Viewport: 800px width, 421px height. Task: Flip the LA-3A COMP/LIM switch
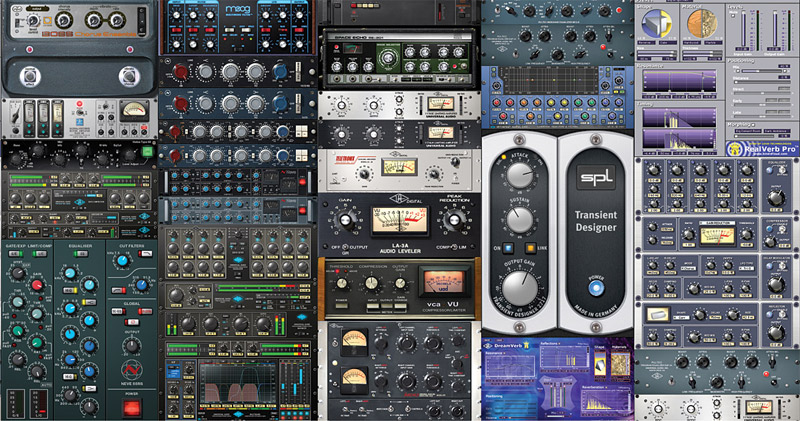[x=455, y=247]
